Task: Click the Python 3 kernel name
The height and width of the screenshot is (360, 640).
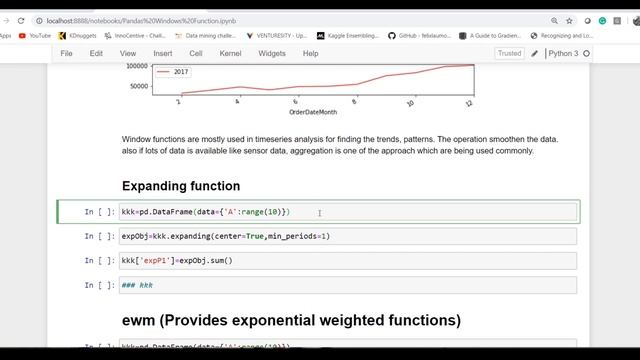Action: 563,53
